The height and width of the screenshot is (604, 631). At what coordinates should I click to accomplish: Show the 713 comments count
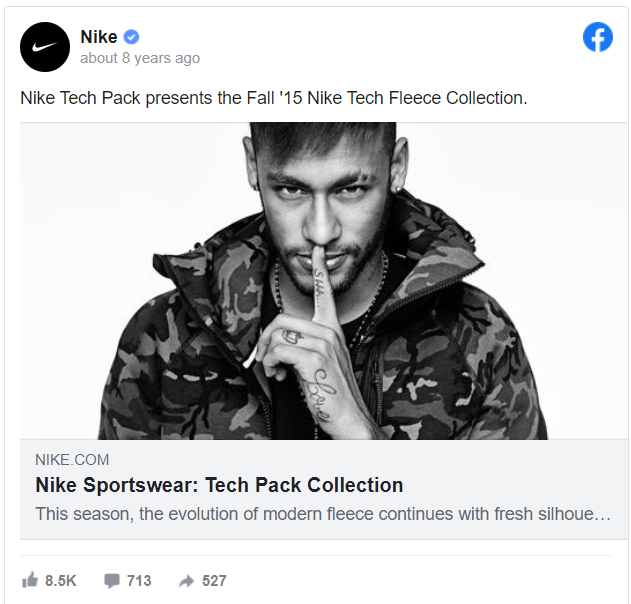pyautogui.click(x=139, y=580)
